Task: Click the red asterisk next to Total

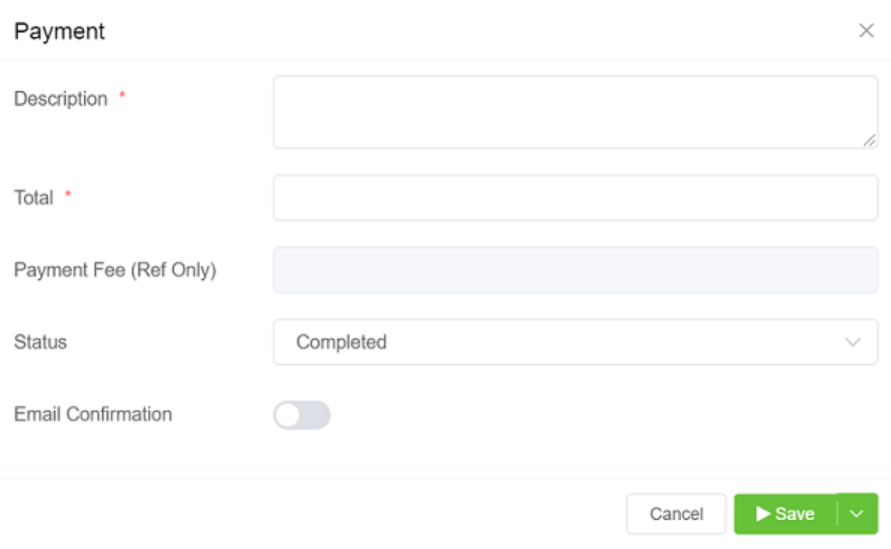Action: (68, 196)
